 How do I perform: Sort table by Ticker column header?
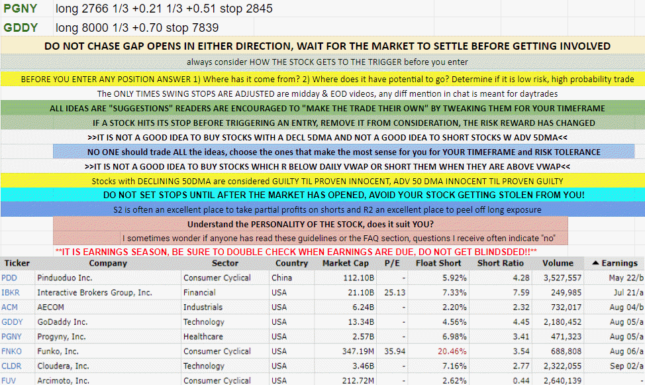[17, 263]
